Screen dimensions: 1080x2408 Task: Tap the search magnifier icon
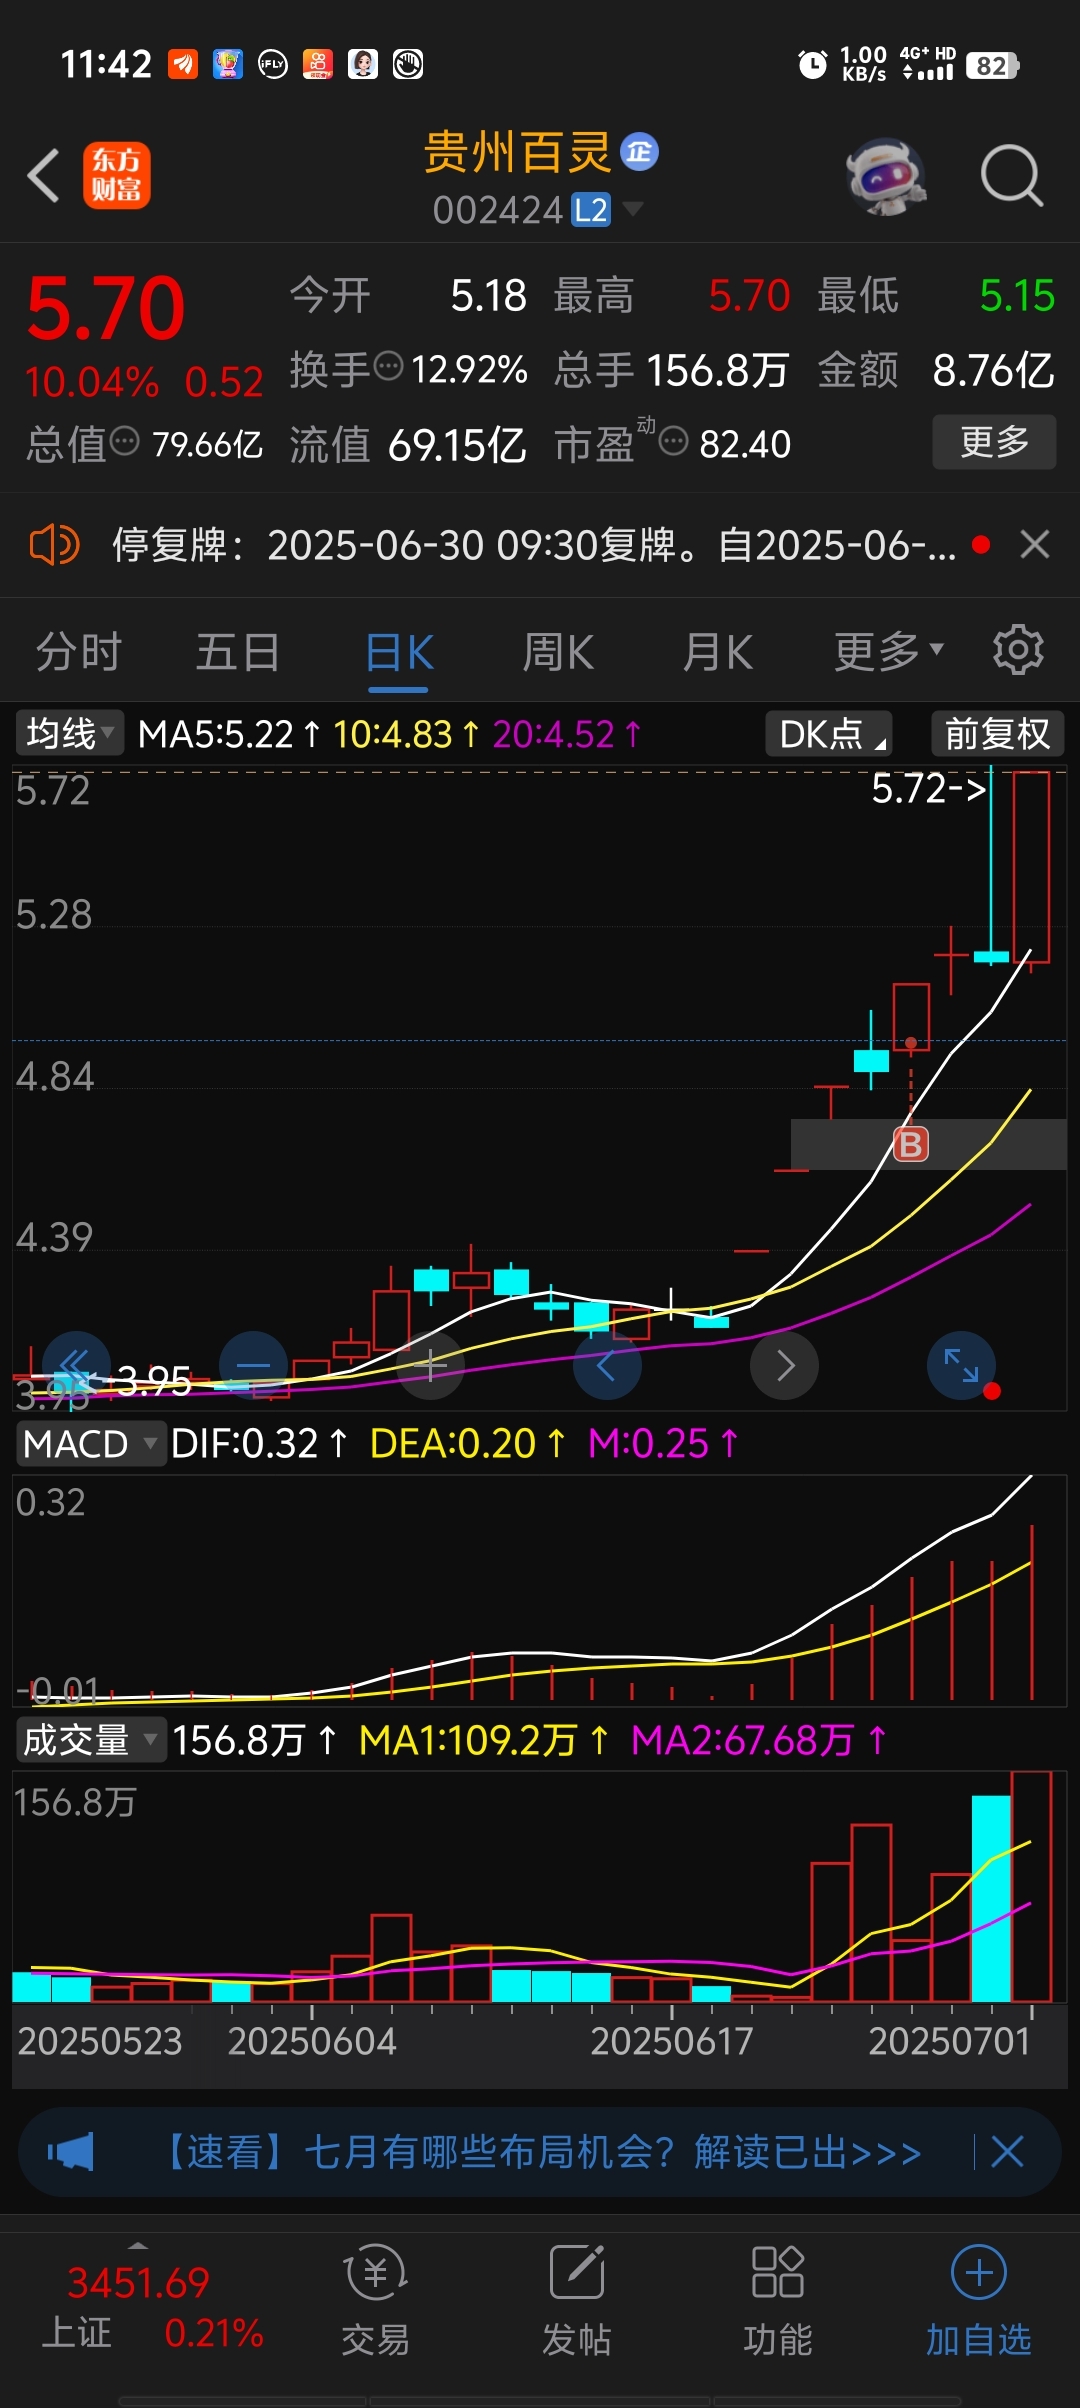(1012, 176)
